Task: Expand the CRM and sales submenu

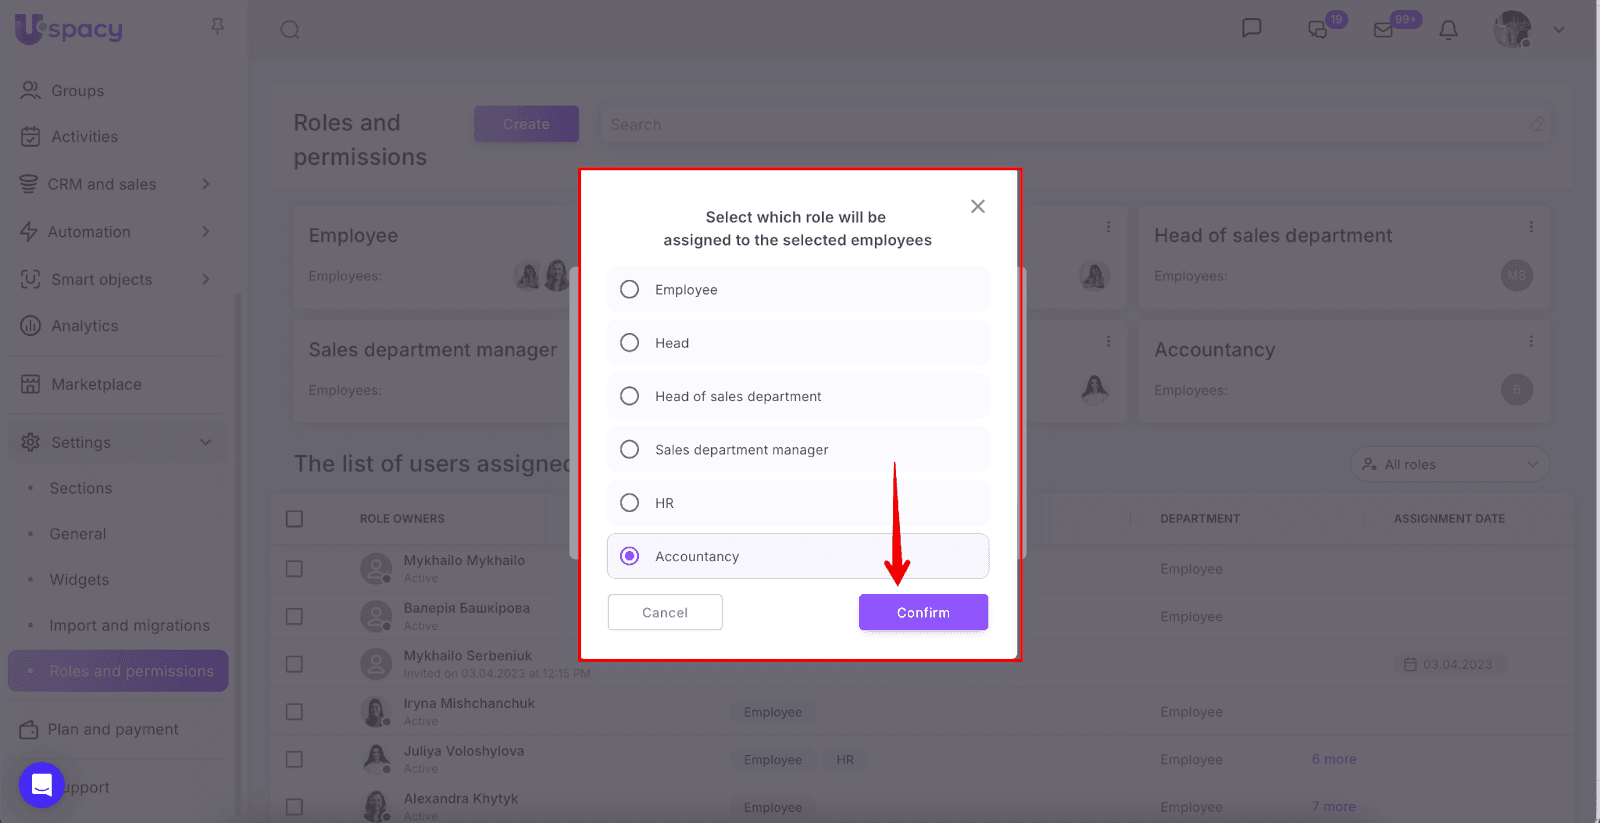Action: 205,184
